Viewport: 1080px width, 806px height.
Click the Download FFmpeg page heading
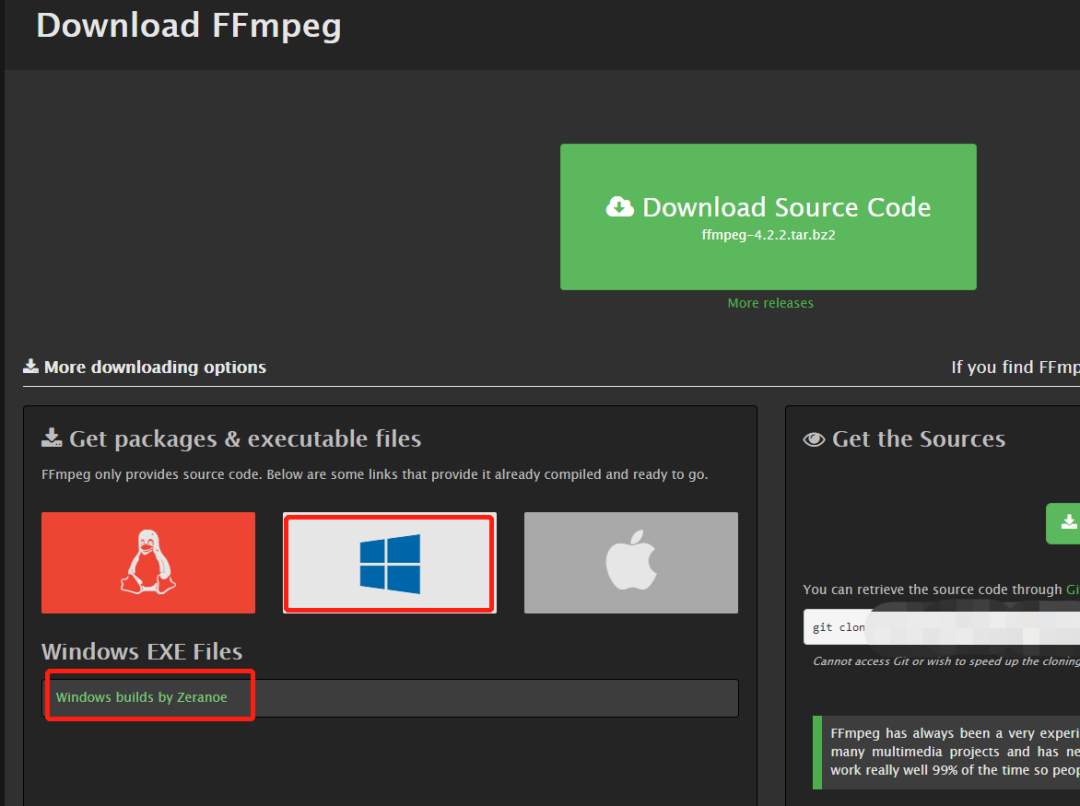pyautogui.click(x=188, y=25)
